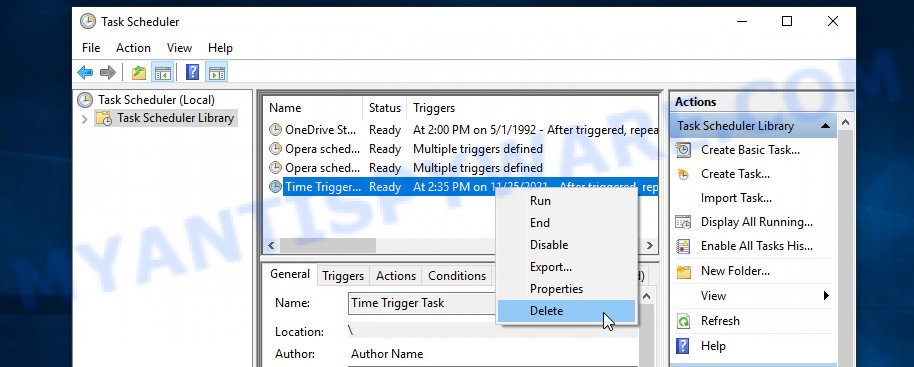
Task: Select the Time Trigger... task row
Action: [462, 187]
